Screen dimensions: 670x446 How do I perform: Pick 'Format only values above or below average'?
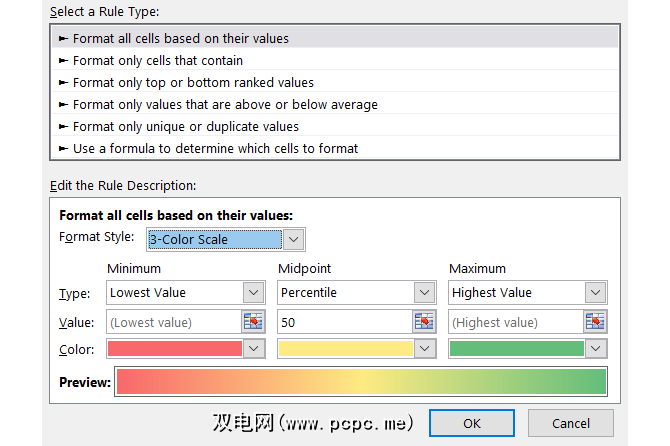tap(225, 104)
